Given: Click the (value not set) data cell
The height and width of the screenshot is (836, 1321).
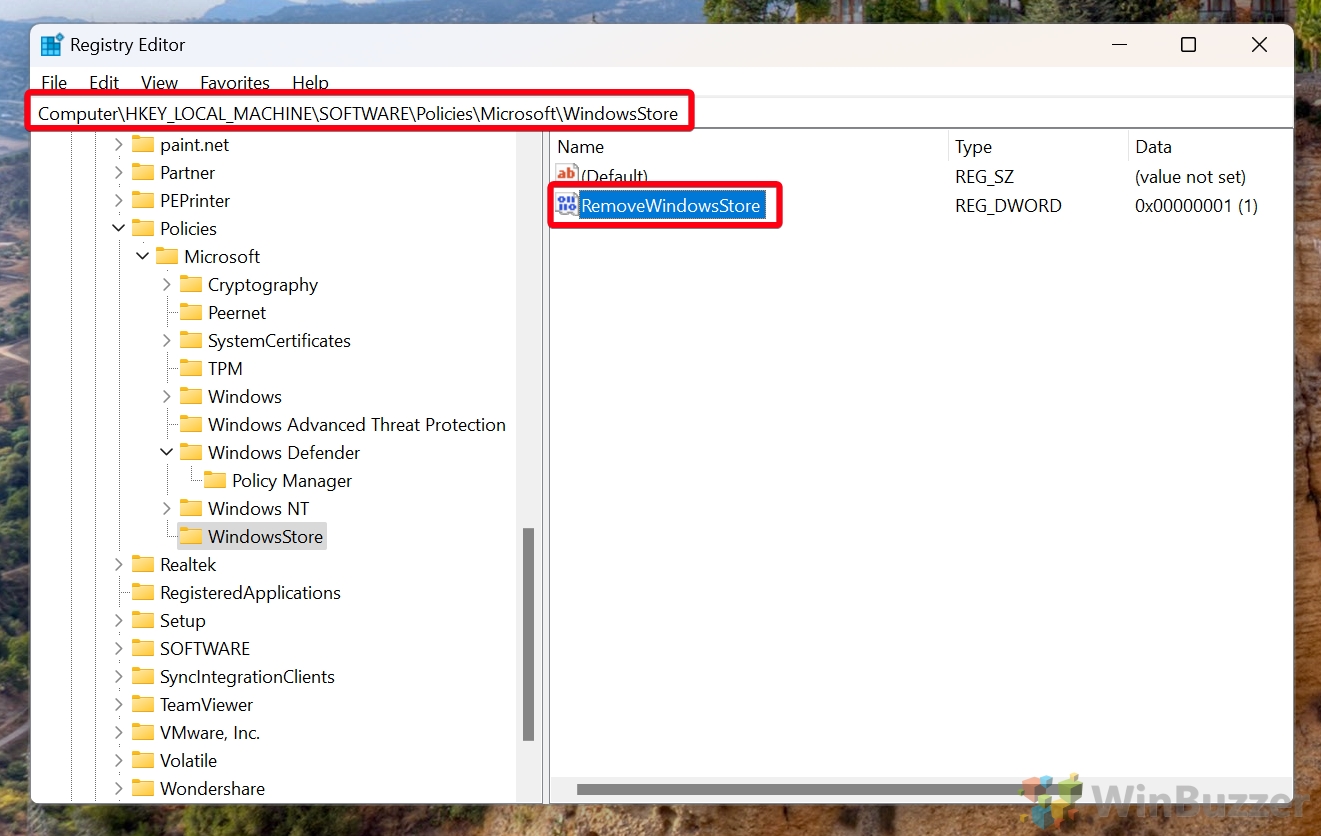Looking at the screenshot, I should (x=1190, y=177).
